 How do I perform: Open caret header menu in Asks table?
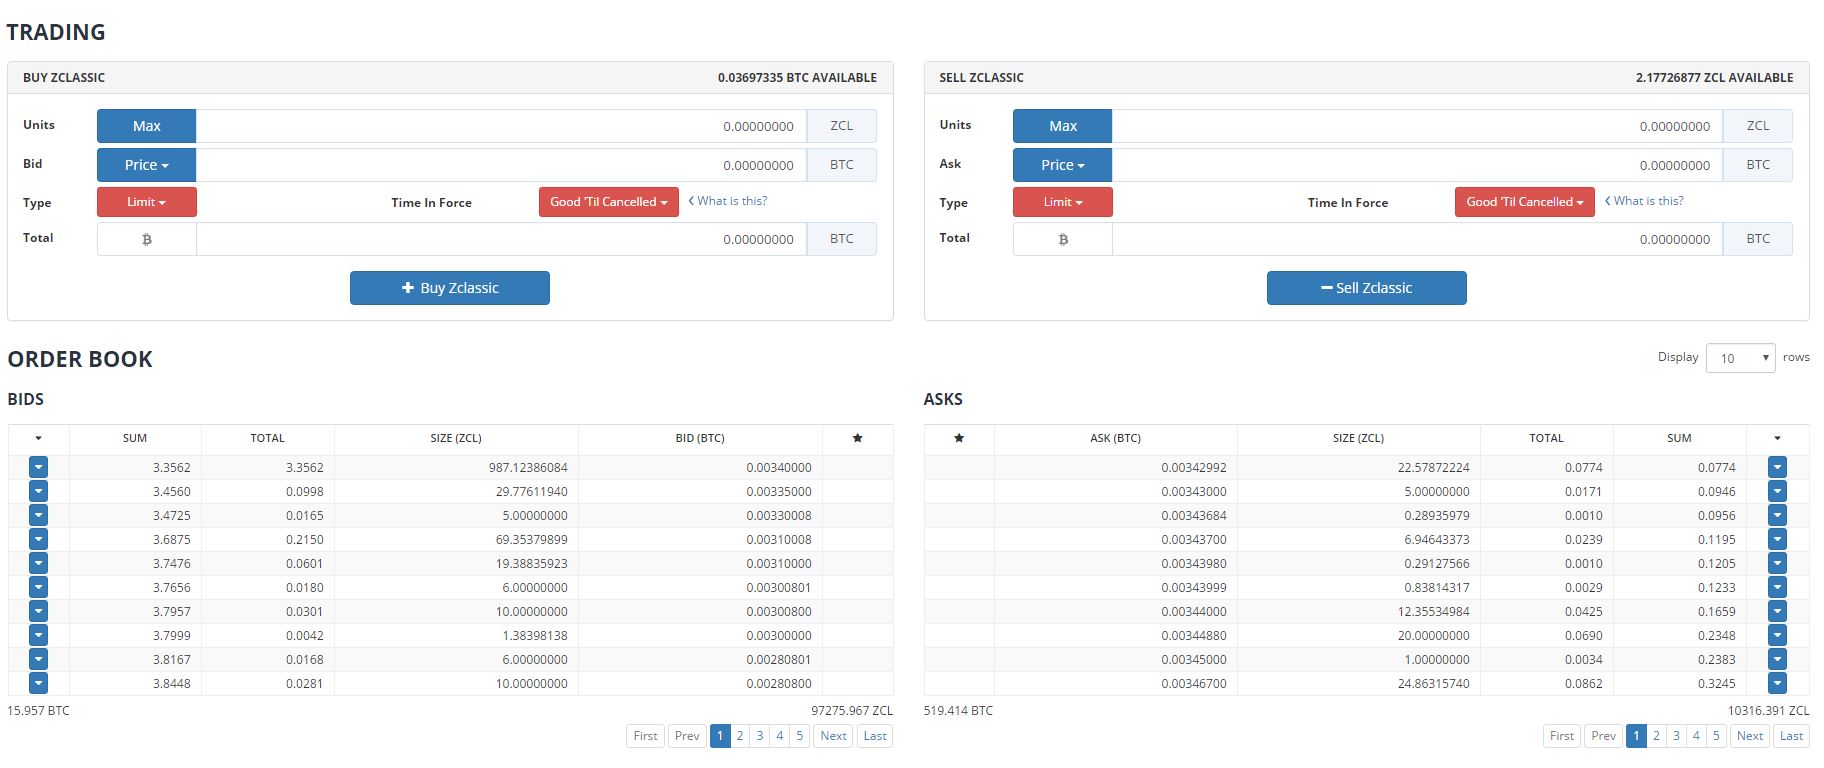[1777, 438]
